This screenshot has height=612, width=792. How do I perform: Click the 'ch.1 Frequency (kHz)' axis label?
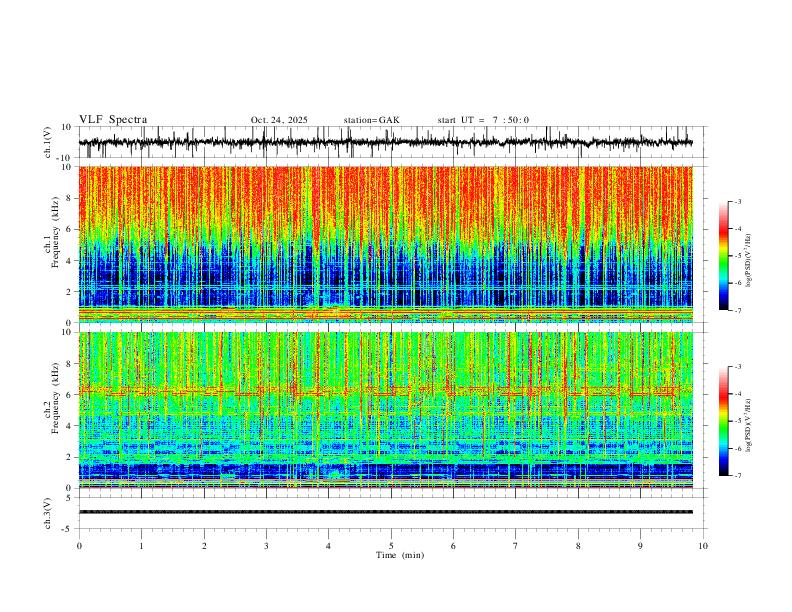(52, 232)
